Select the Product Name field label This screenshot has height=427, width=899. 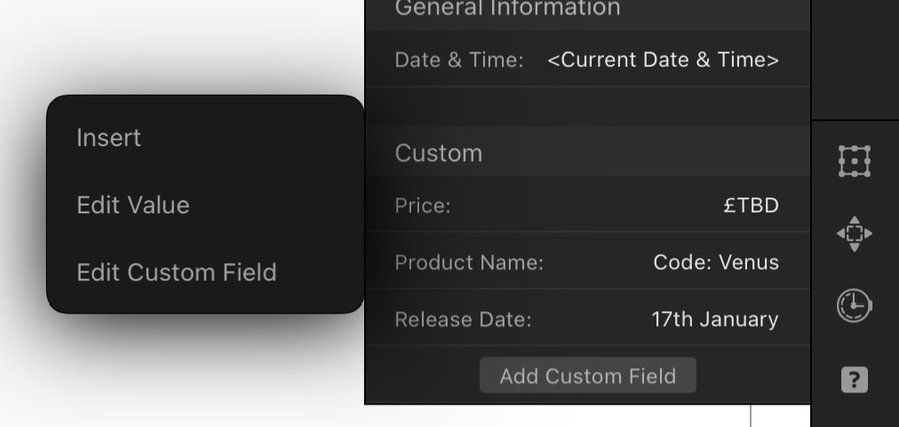pyautogui.click(x=469, y=263)
